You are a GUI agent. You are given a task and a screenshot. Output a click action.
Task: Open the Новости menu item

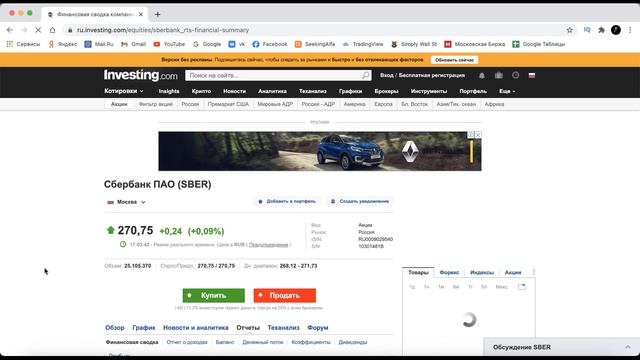click(234, 91)
